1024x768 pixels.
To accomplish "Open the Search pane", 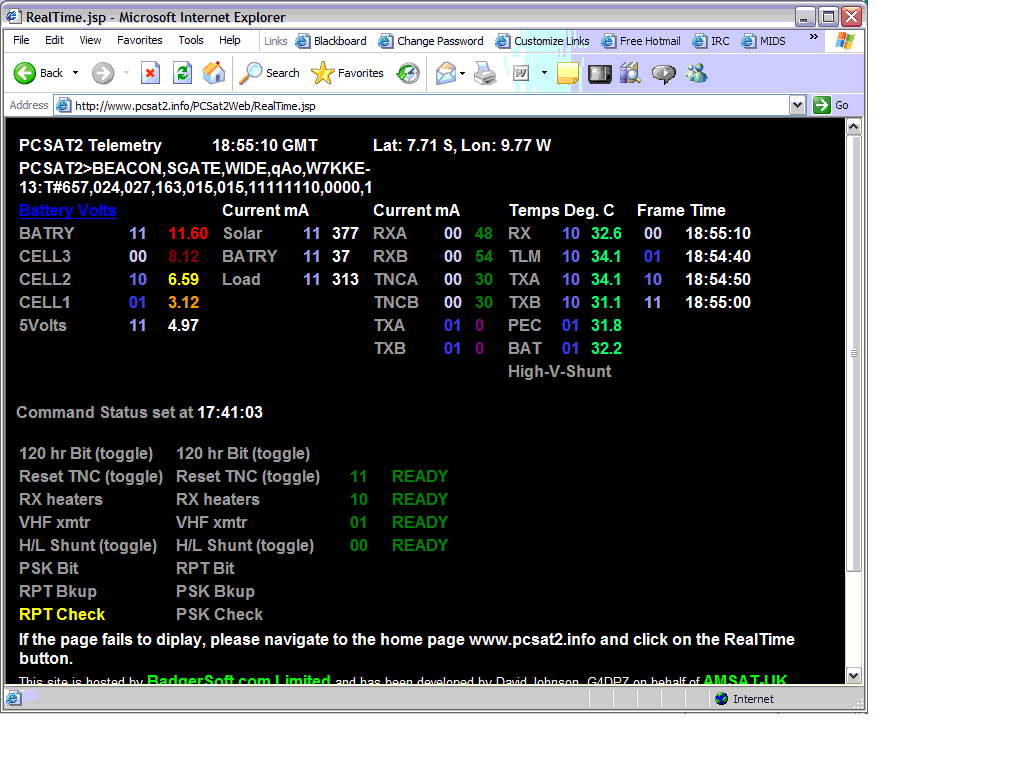I will (270, 73).
